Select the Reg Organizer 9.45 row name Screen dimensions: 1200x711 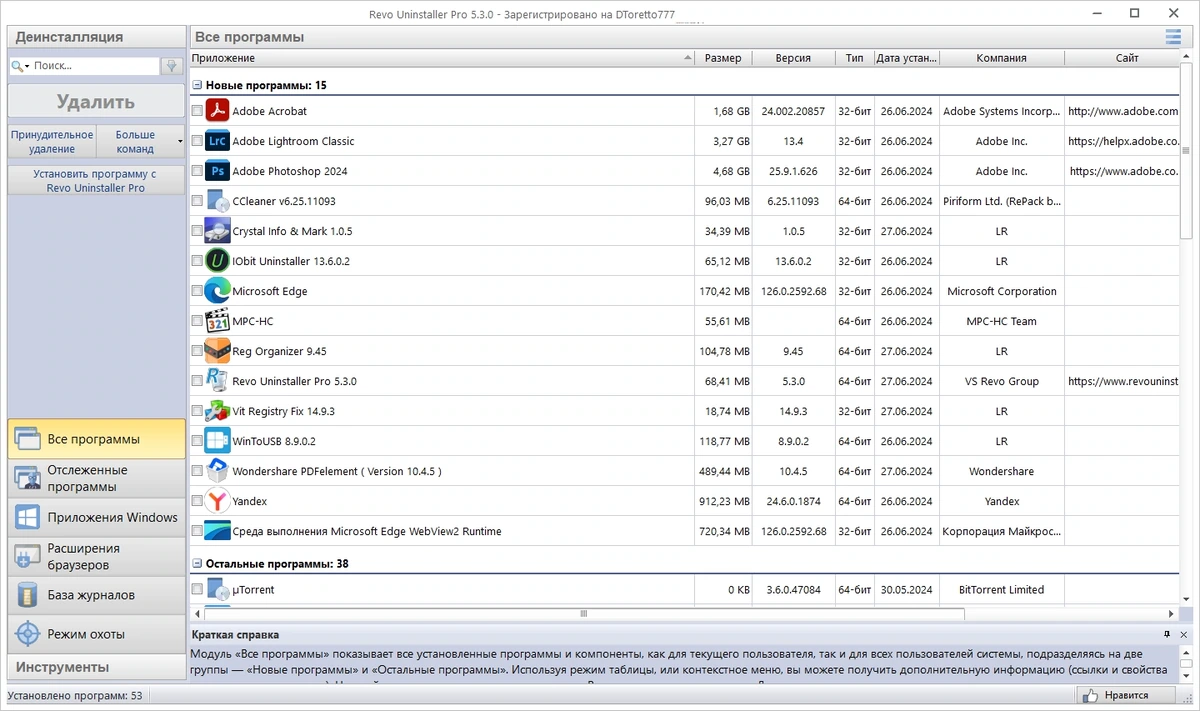[279, 351]
